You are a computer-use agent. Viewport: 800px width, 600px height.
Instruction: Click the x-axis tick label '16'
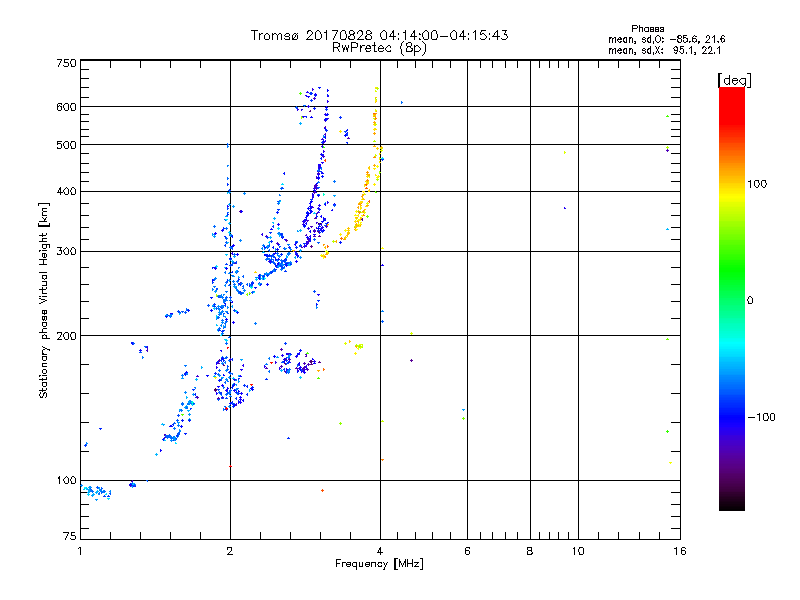pos(680,551)
